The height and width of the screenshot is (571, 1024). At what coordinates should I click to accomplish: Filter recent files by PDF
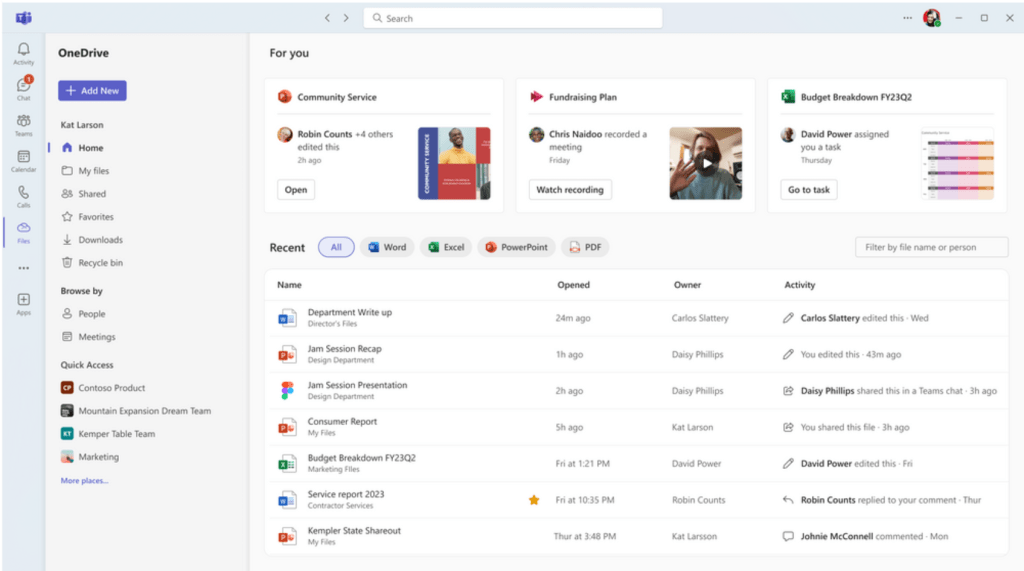[585, 247]
